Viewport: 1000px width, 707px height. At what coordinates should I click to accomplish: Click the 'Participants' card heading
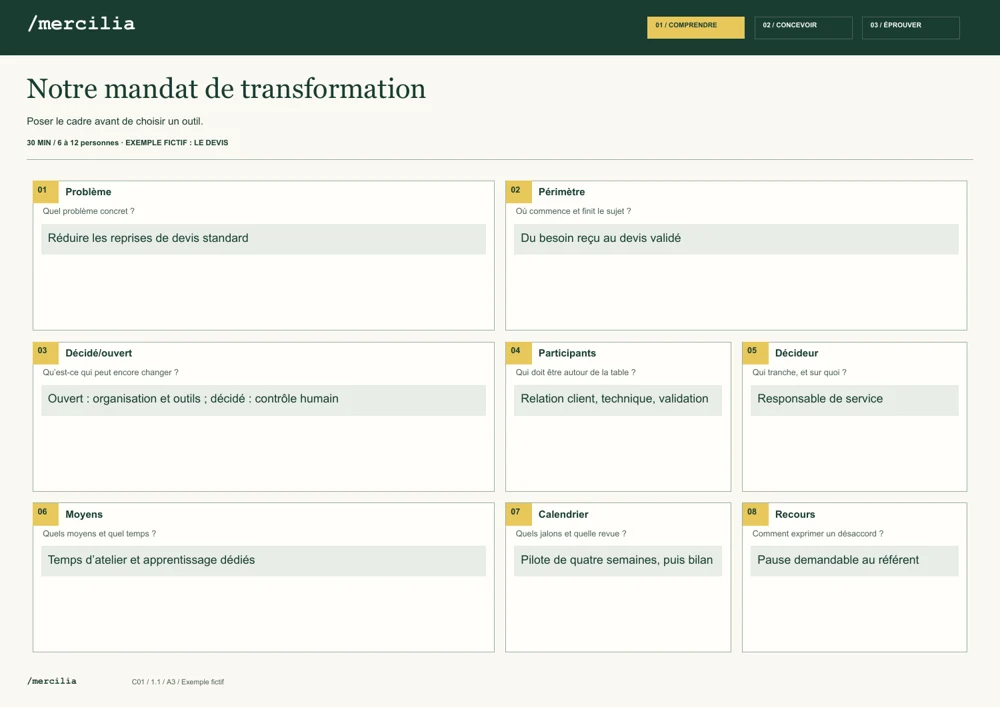point(567,353)
